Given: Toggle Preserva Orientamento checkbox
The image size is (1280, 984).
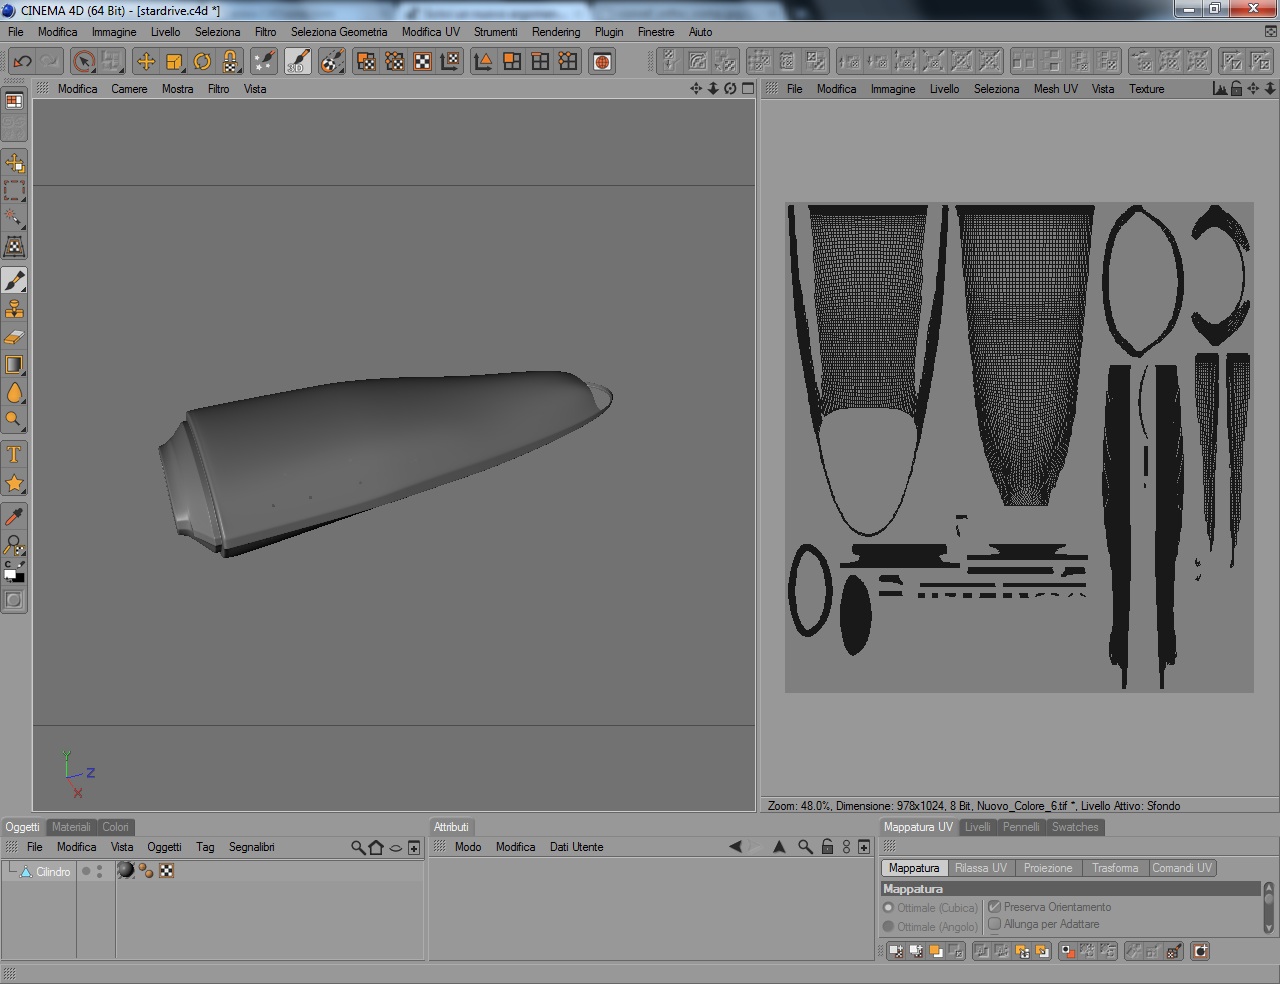Looking at the screenshot, I should click(995, 907).
